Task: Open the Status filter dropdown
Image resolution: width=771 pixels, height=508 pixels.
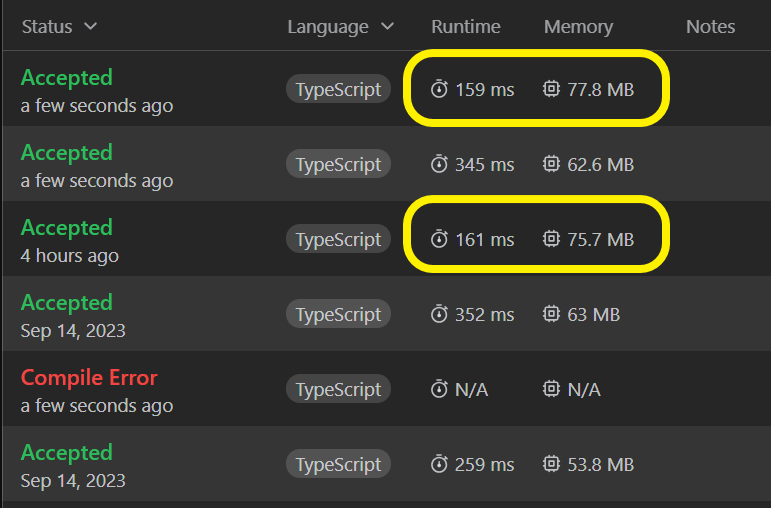Action: [x=59, y=27]
